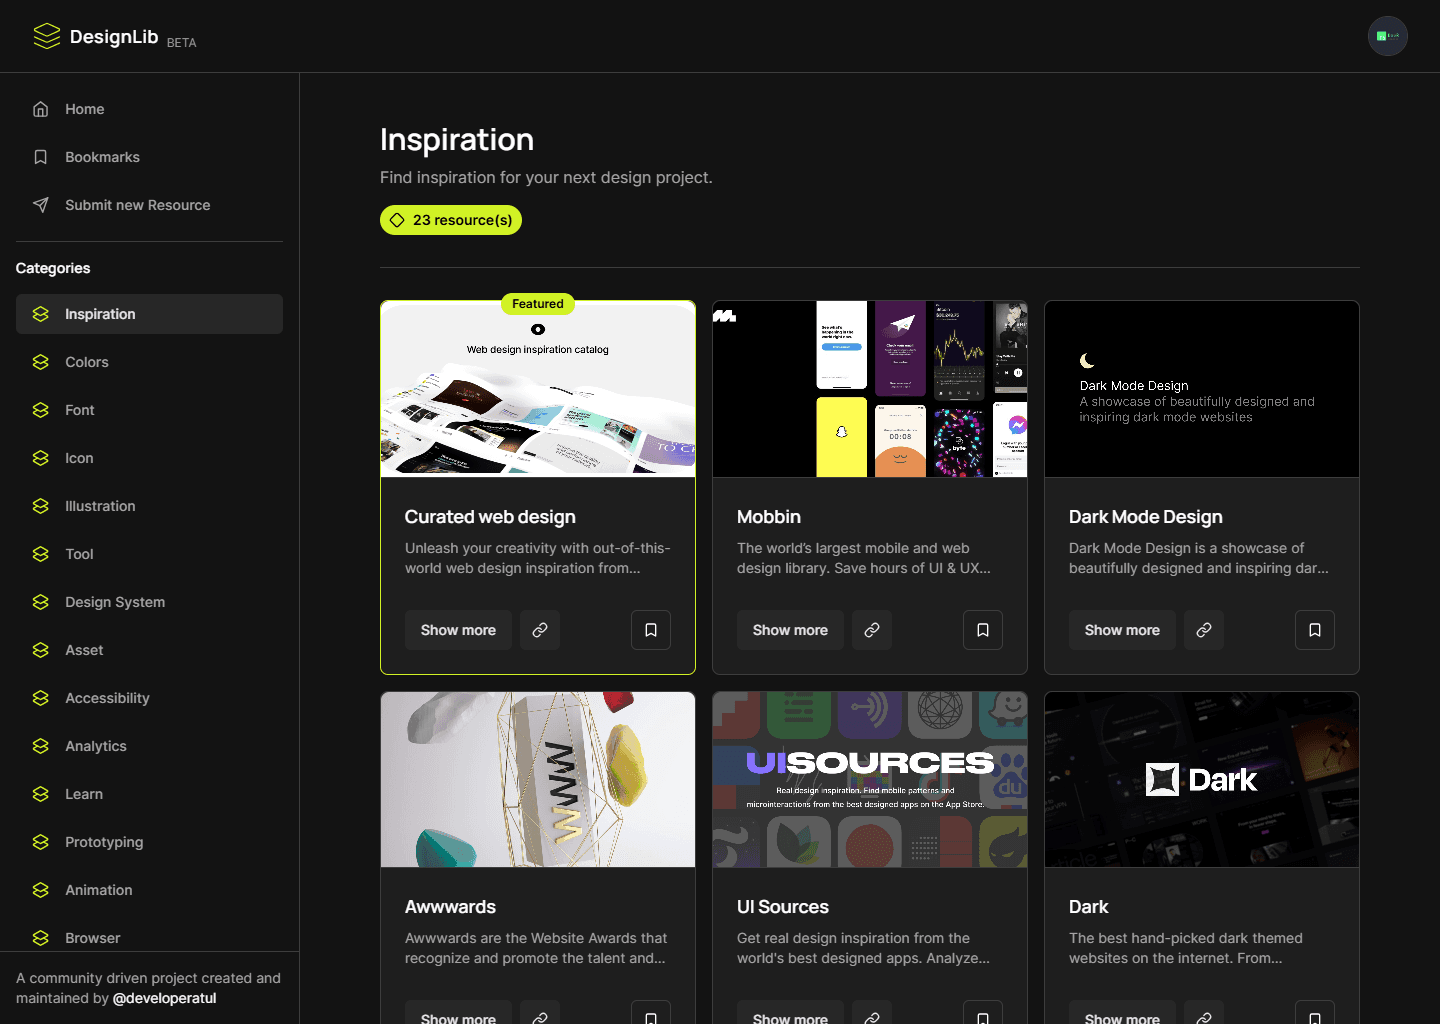Select the Colors category
Viewport: 1440px width, 1024px height.
point(149,362)
